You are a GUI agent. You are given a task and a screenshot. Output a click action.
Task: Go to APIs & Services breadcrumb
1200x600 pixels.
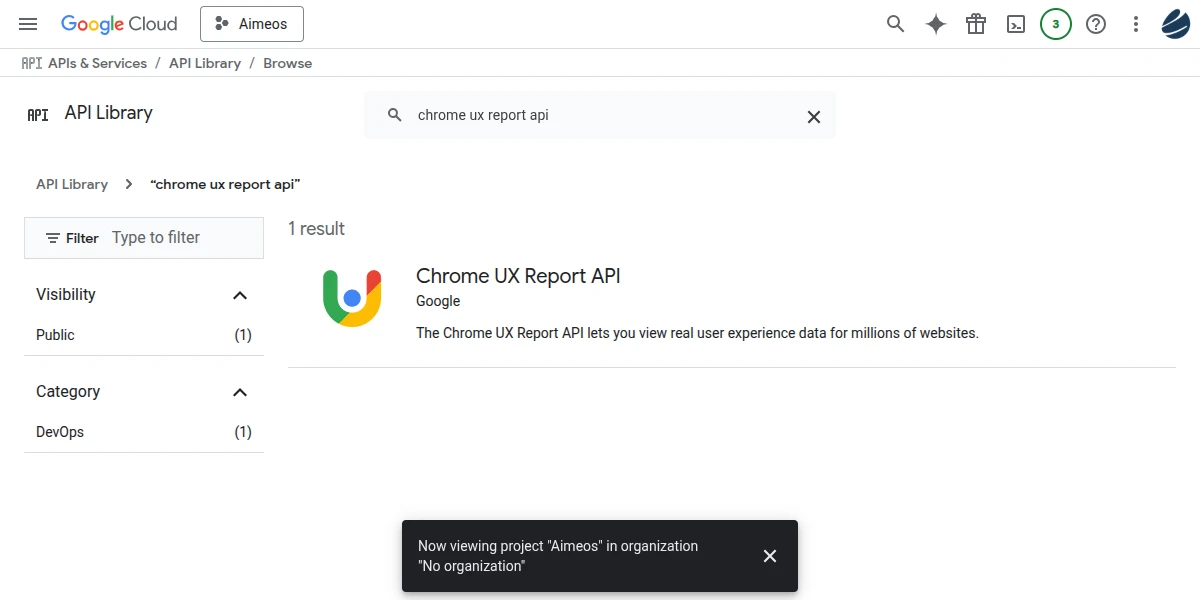pos(97,63)
